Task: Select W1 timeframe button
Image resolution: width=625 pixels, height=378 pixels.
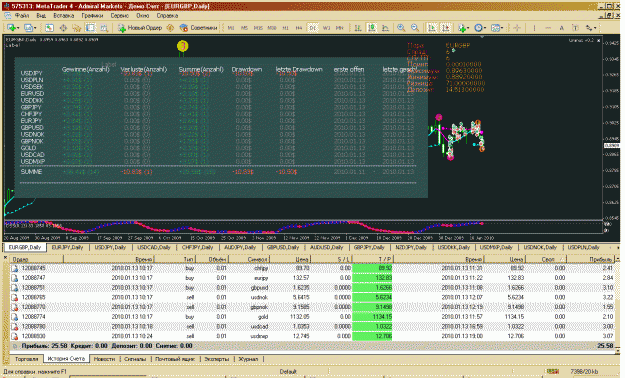Action: click(x=326, y=28)
